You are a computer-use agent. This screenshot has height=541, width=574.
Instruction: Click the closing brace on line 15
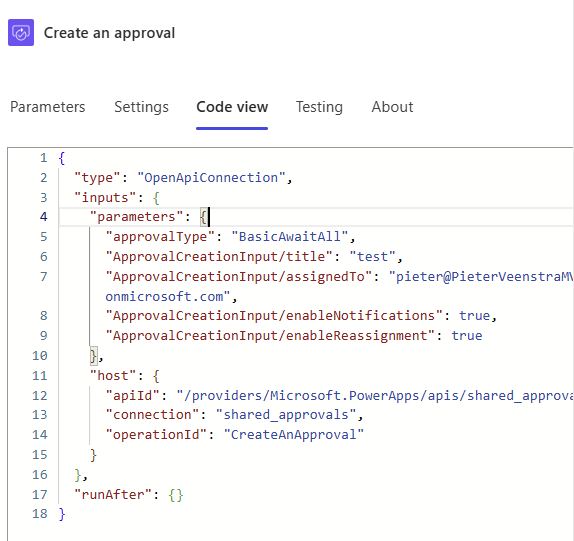pyautogui.click(x=93, y=455)
